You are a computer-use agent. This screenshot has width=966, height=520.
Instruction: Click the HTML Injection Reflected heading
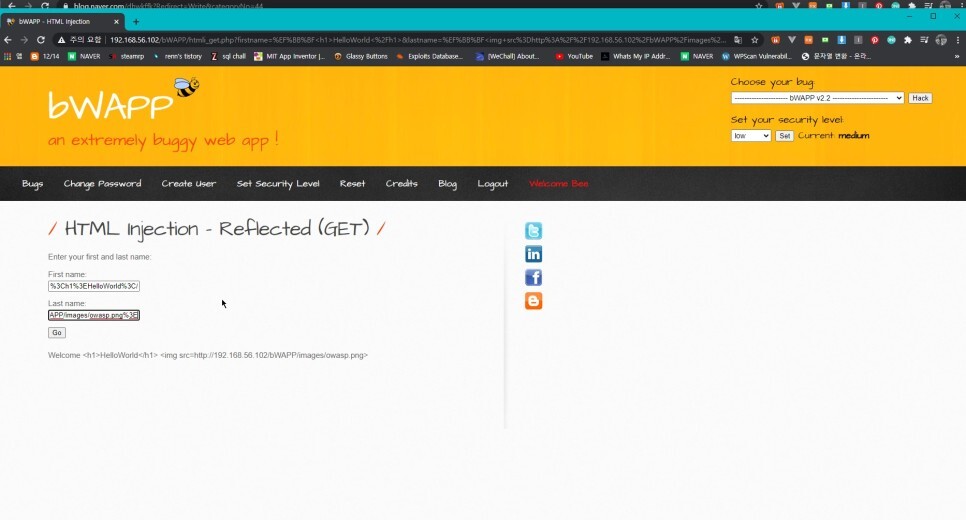217,229
